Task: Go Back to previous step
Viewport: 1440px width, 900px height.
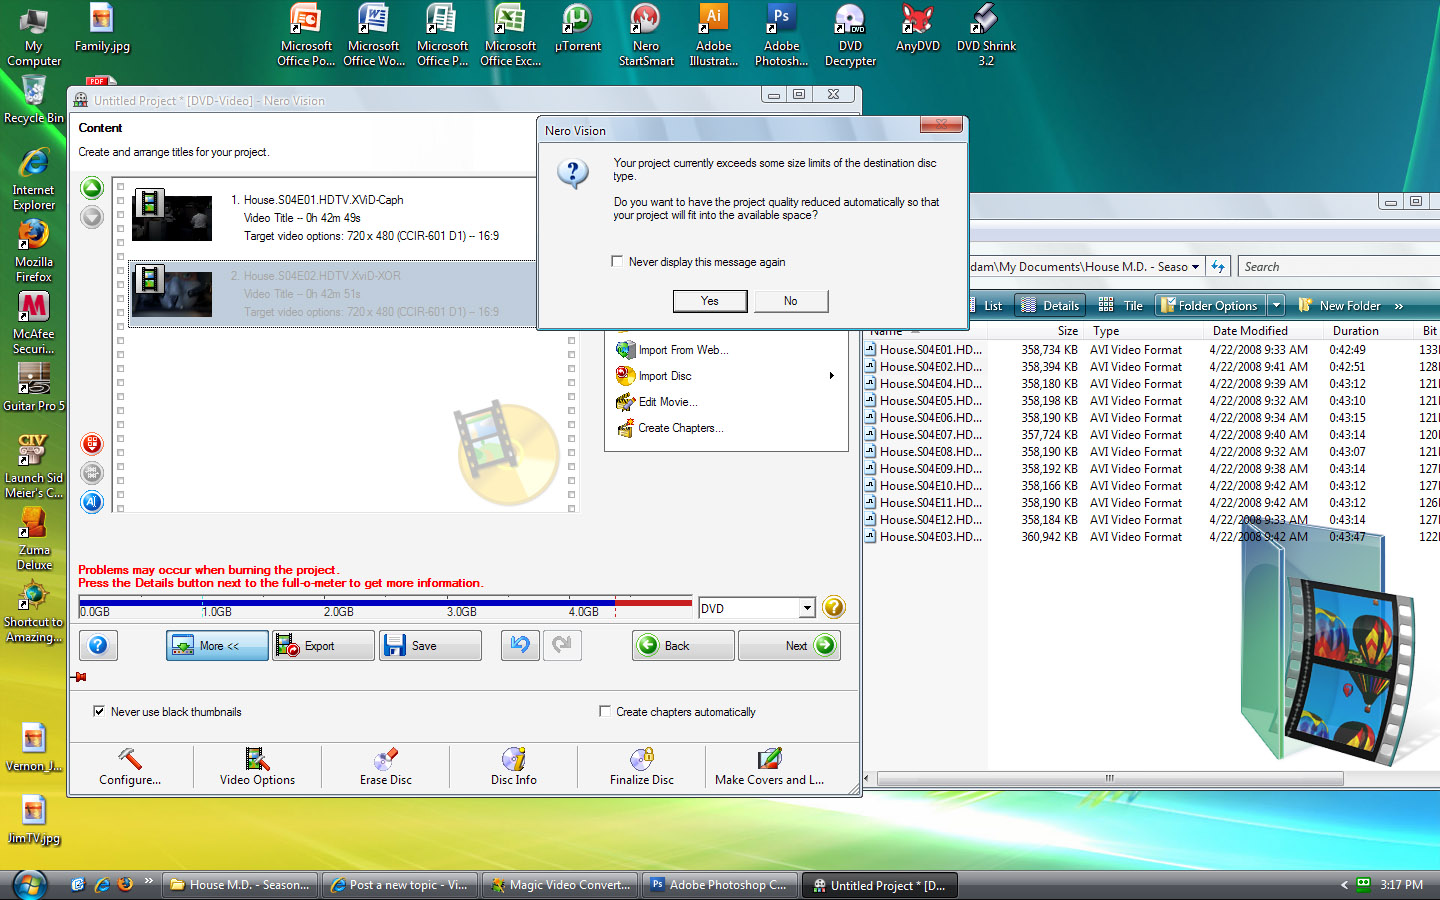Action: tap(683, 645)
